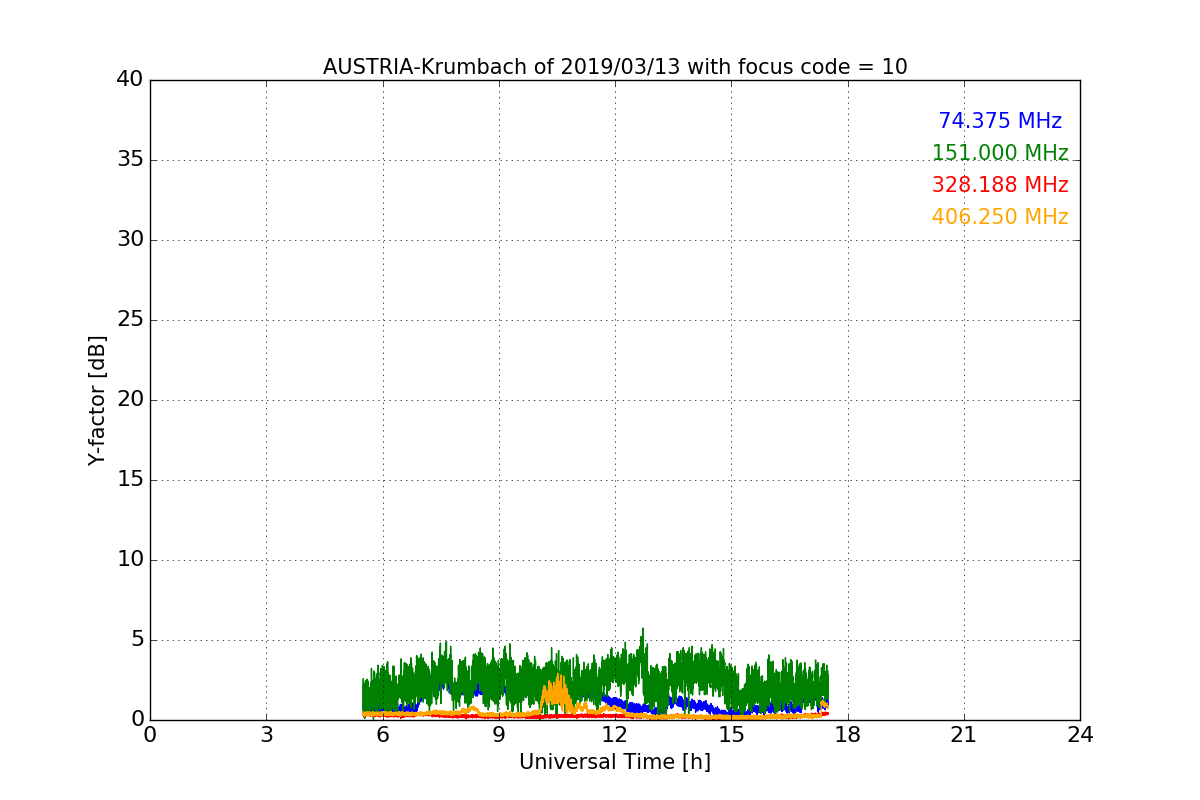
Task: Select the 74.375 MHz legend label
Action: 1000,121
